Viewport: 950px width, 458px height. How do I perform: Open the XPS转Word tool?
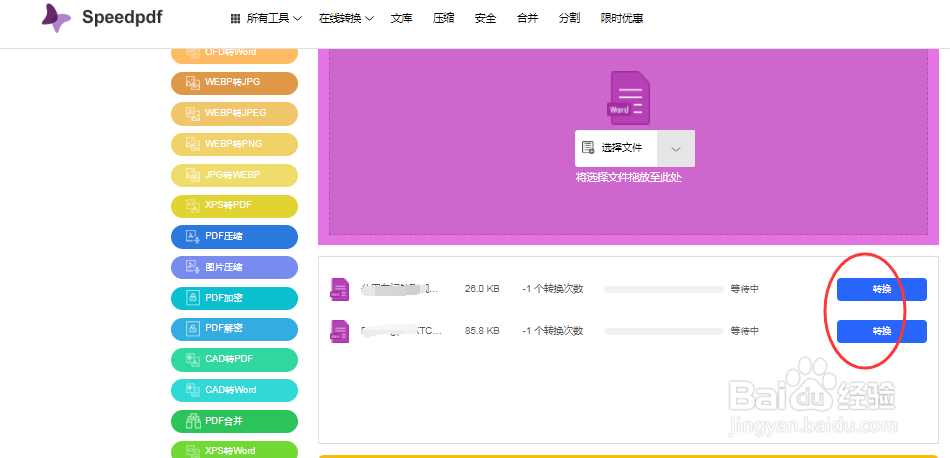coord(234,450)
